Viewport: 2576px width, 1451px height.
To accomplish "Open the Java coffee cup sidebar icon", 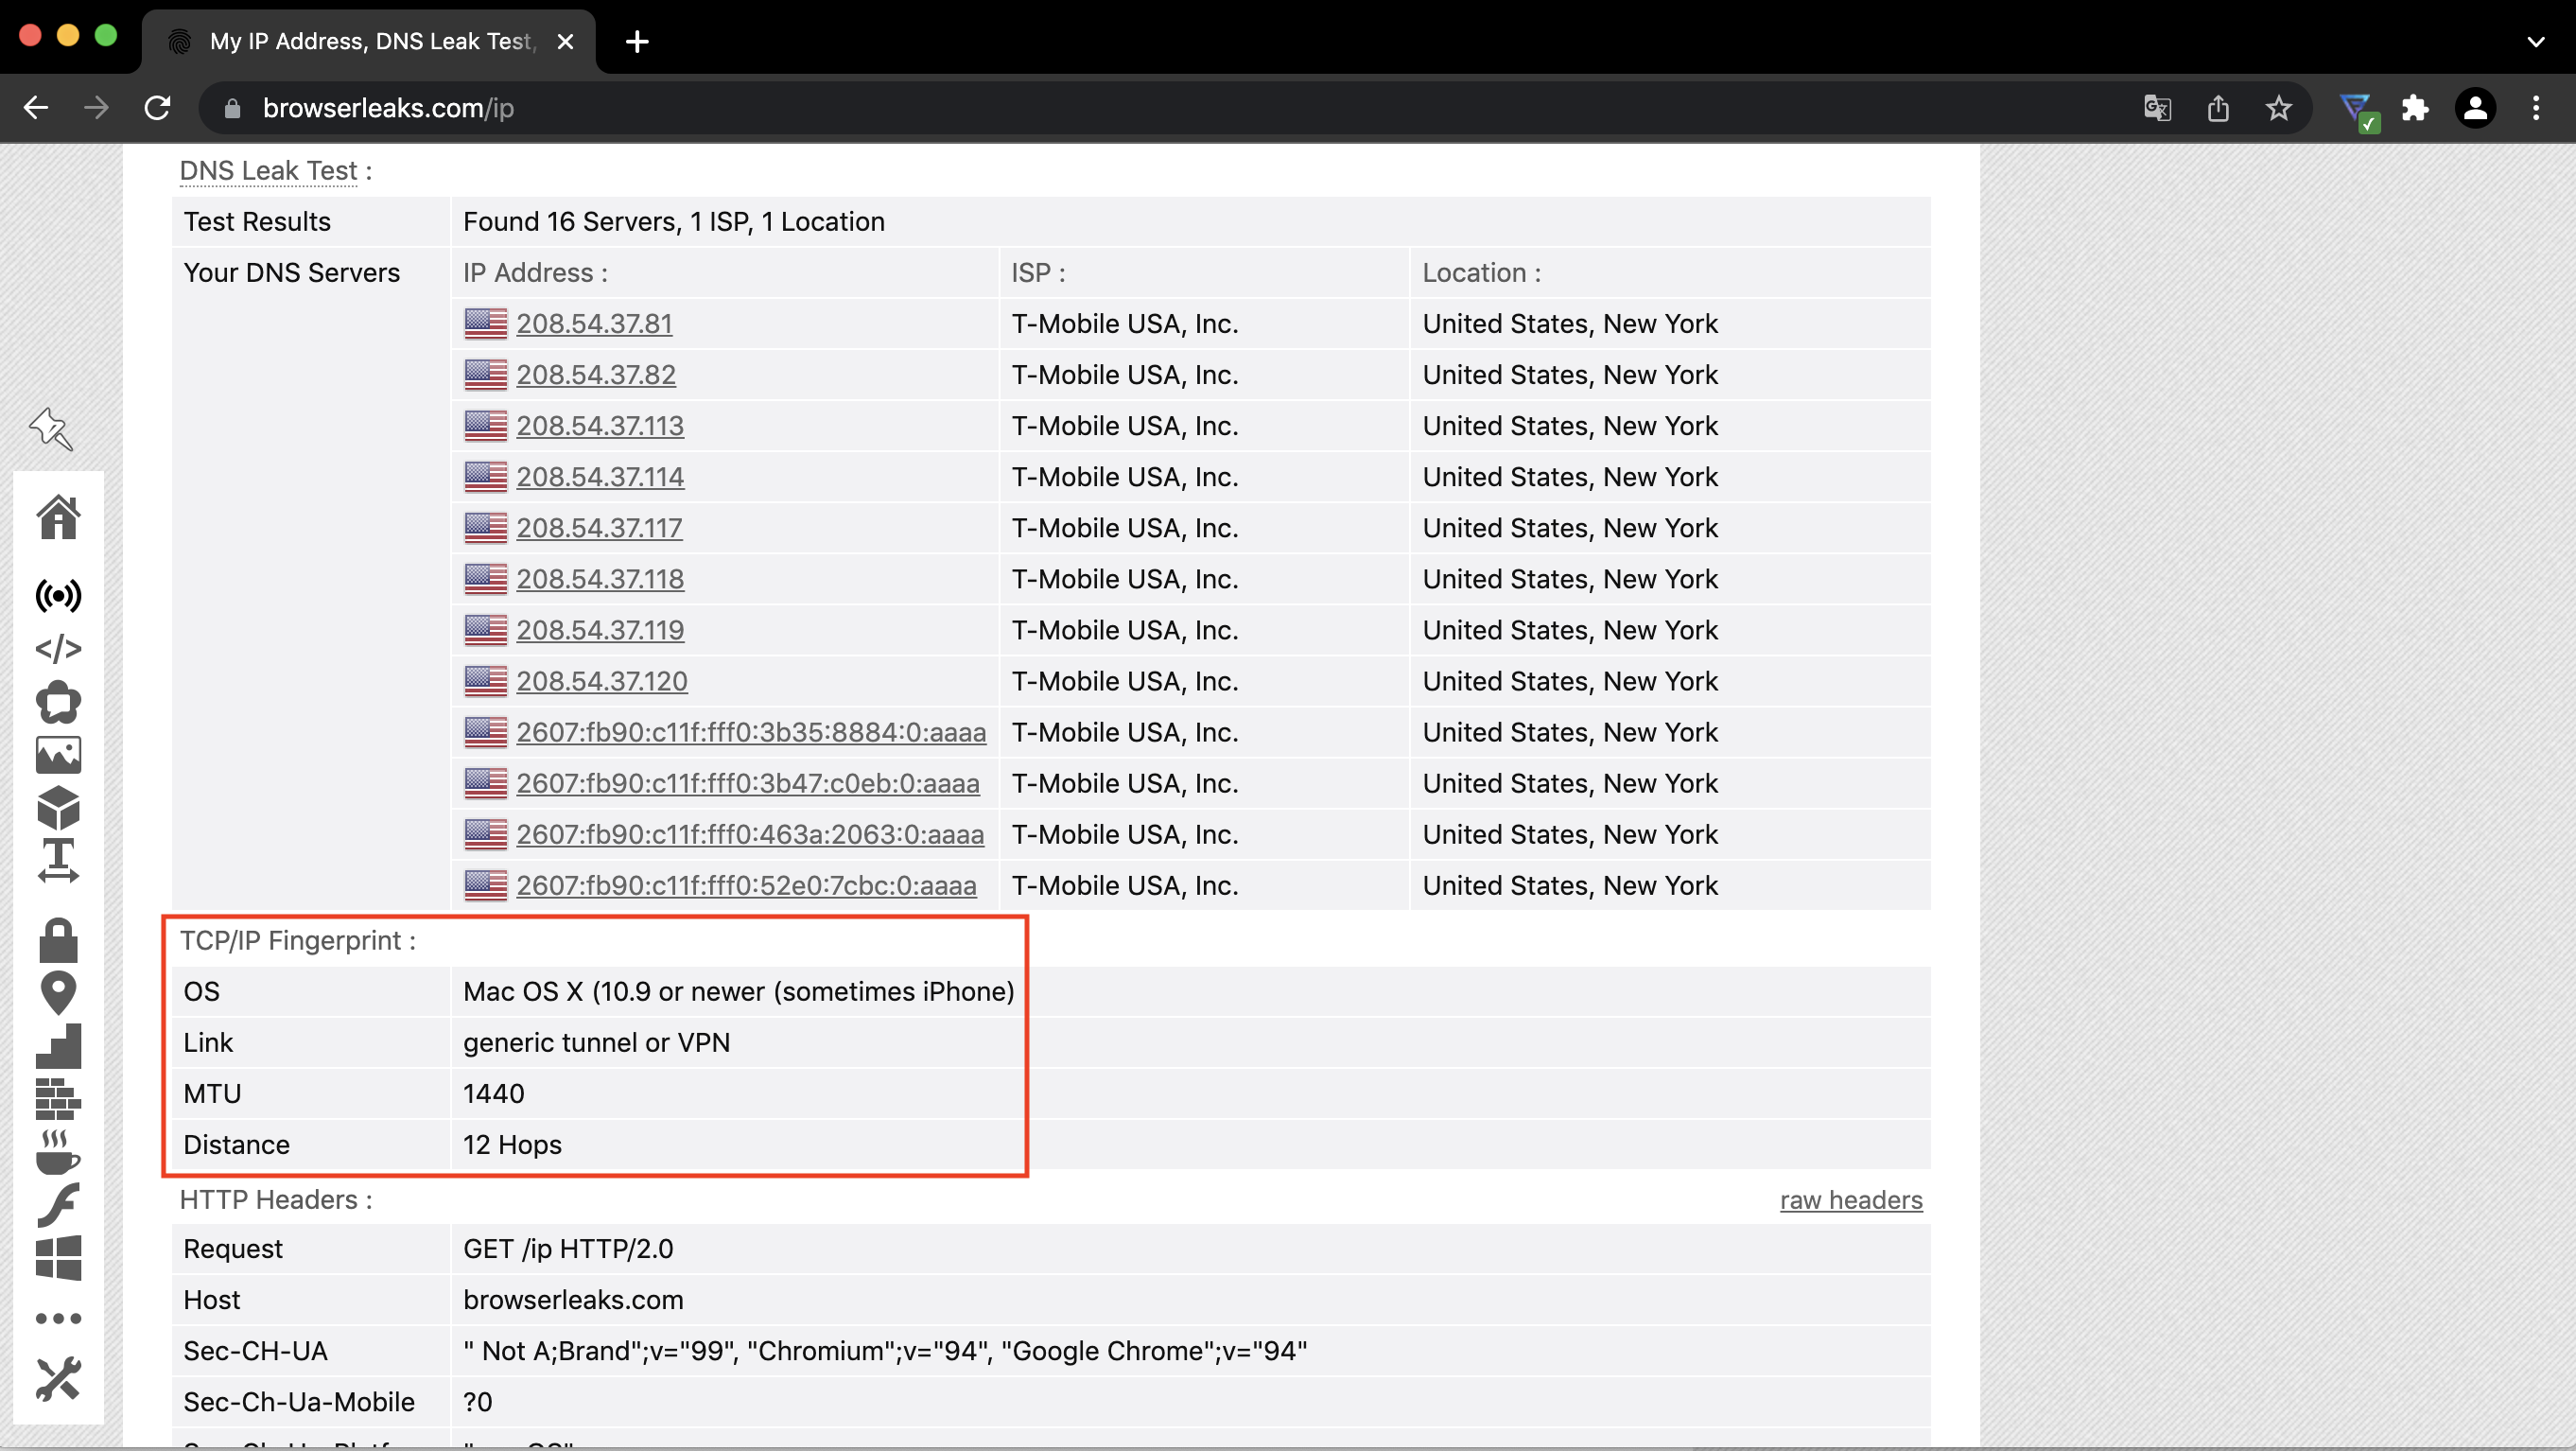I will point(58,1152).
